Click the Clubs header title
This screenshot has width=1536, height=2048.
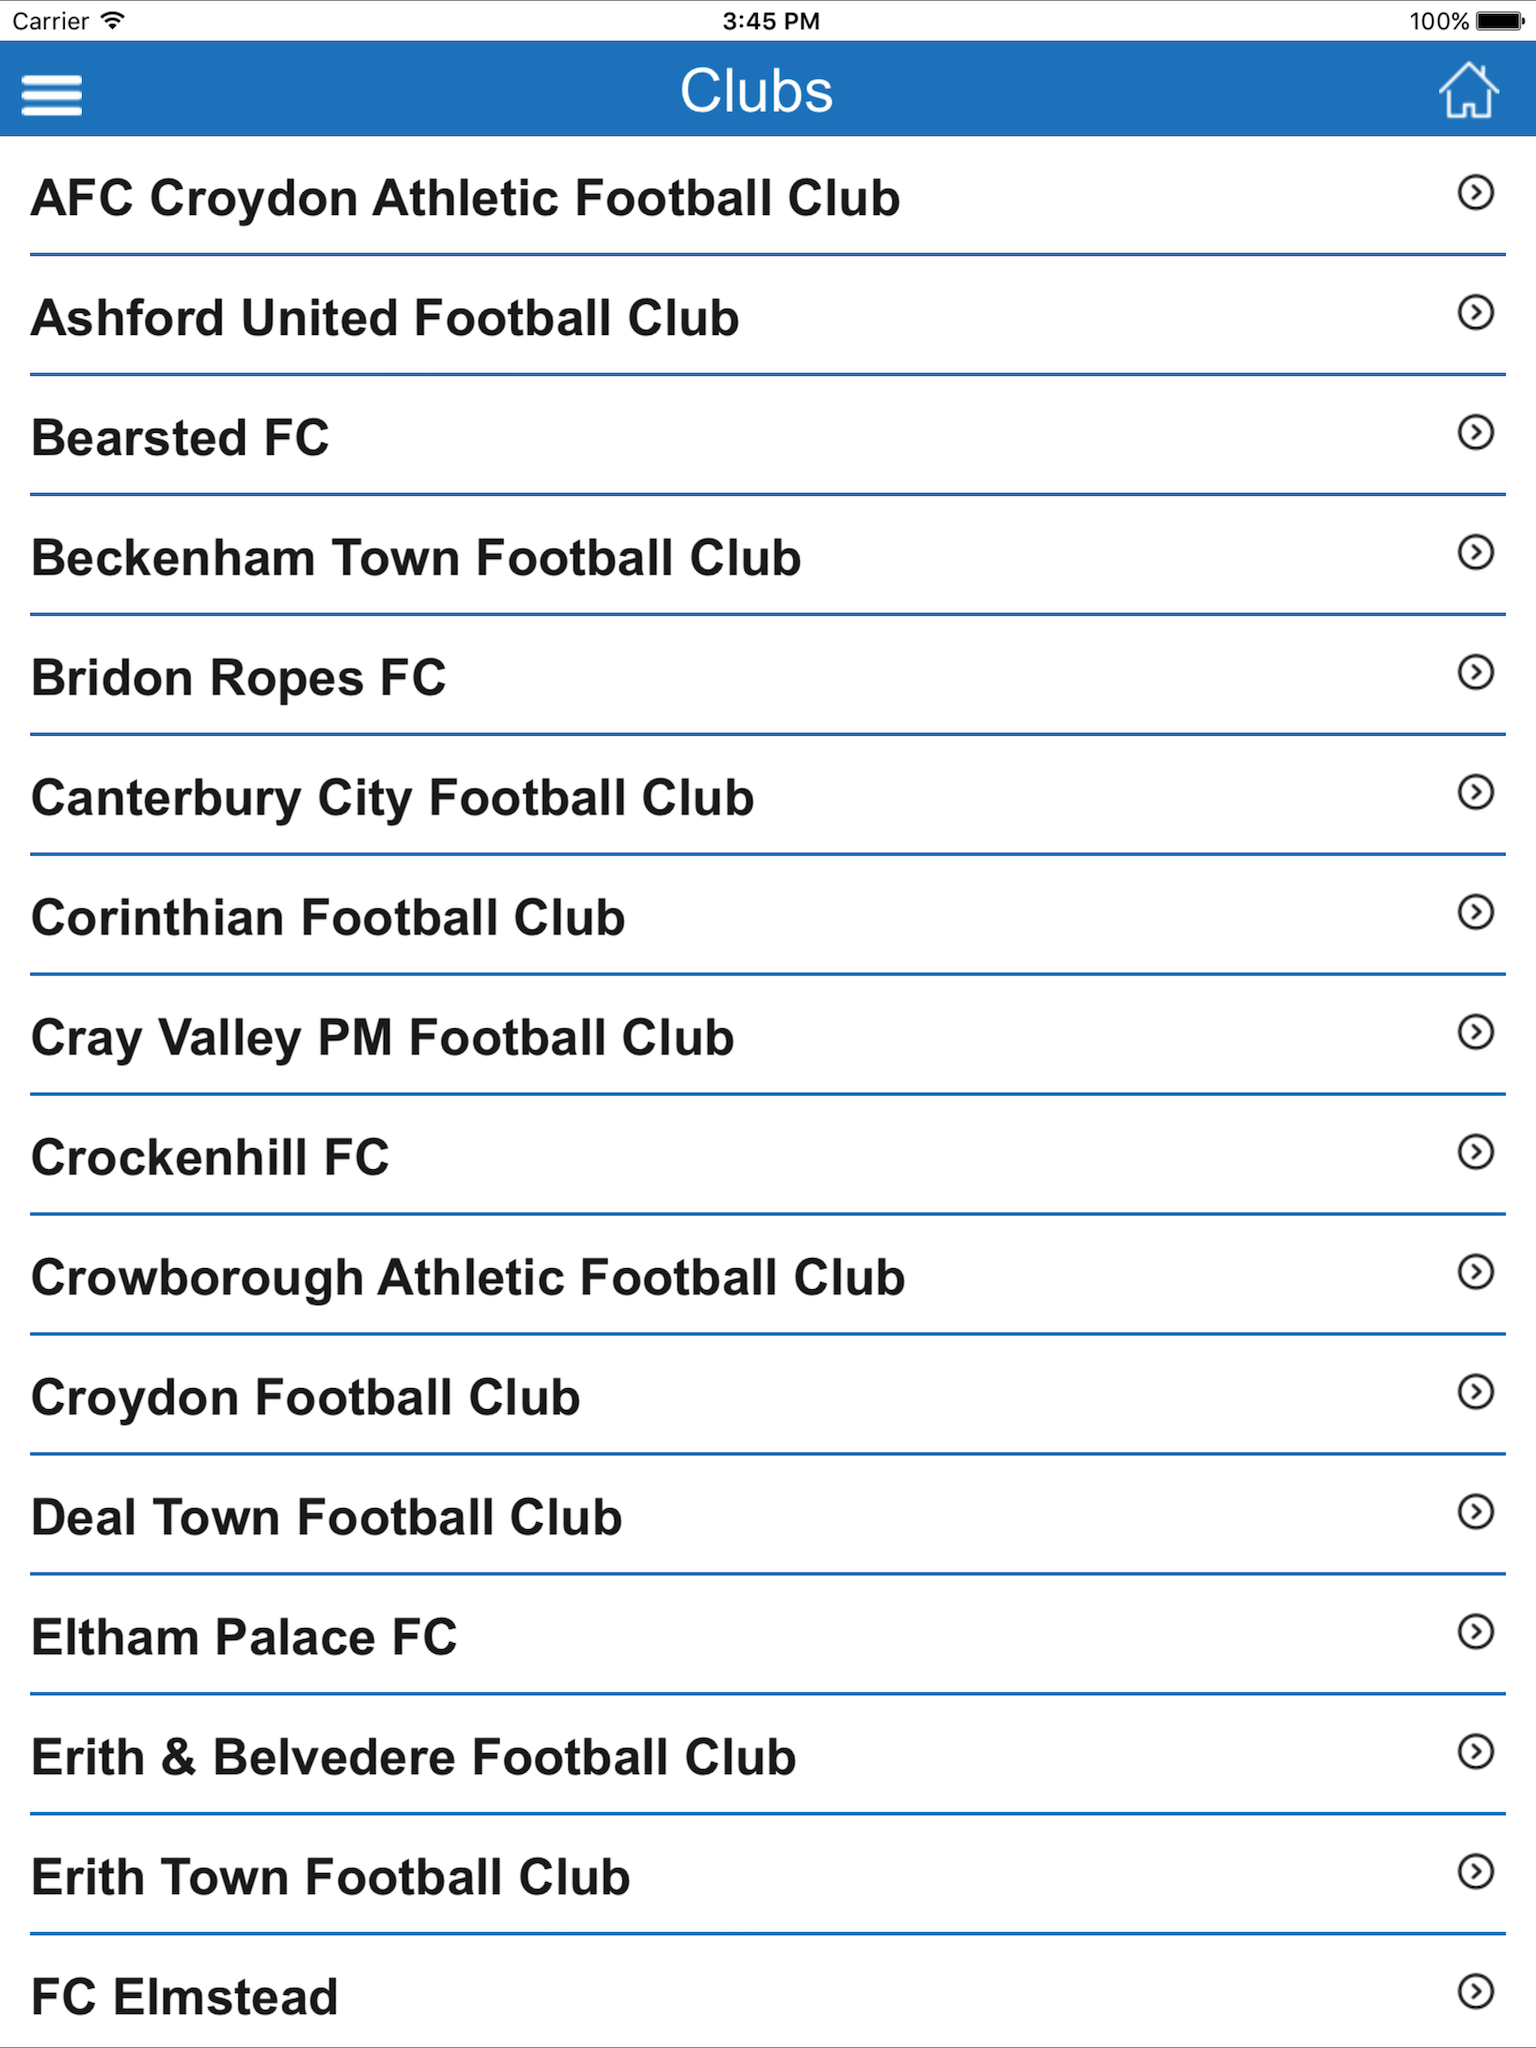756,91
